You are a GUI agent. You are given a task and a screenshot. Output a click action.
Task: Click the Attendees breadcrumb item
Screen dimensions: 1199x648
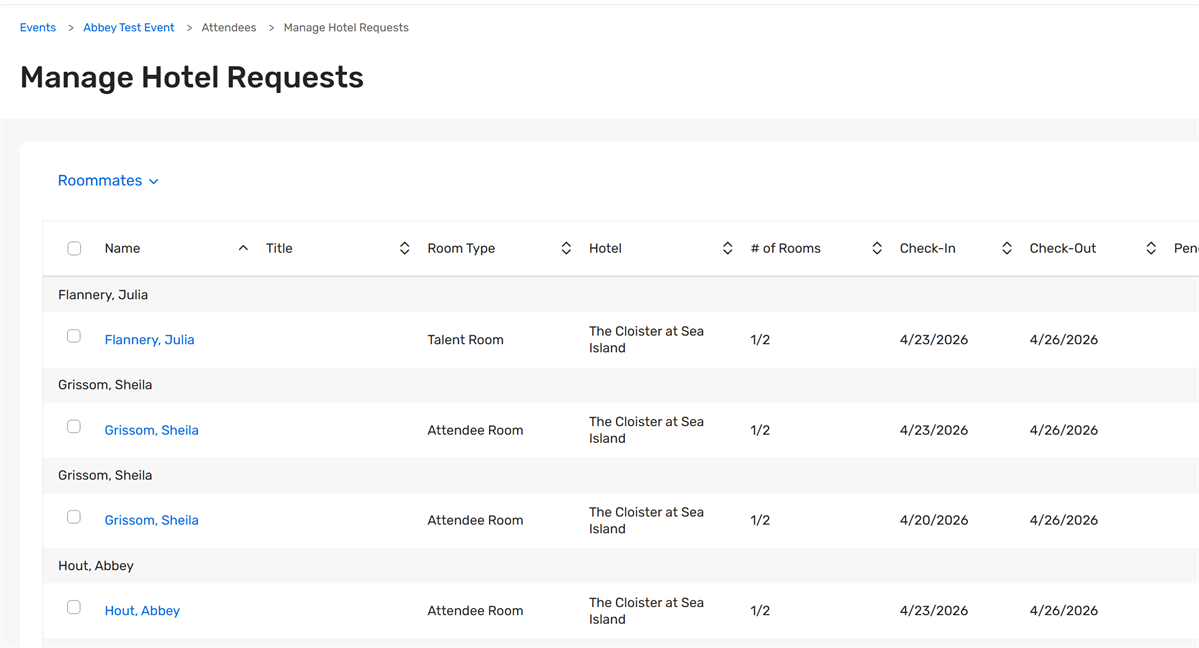229,28
